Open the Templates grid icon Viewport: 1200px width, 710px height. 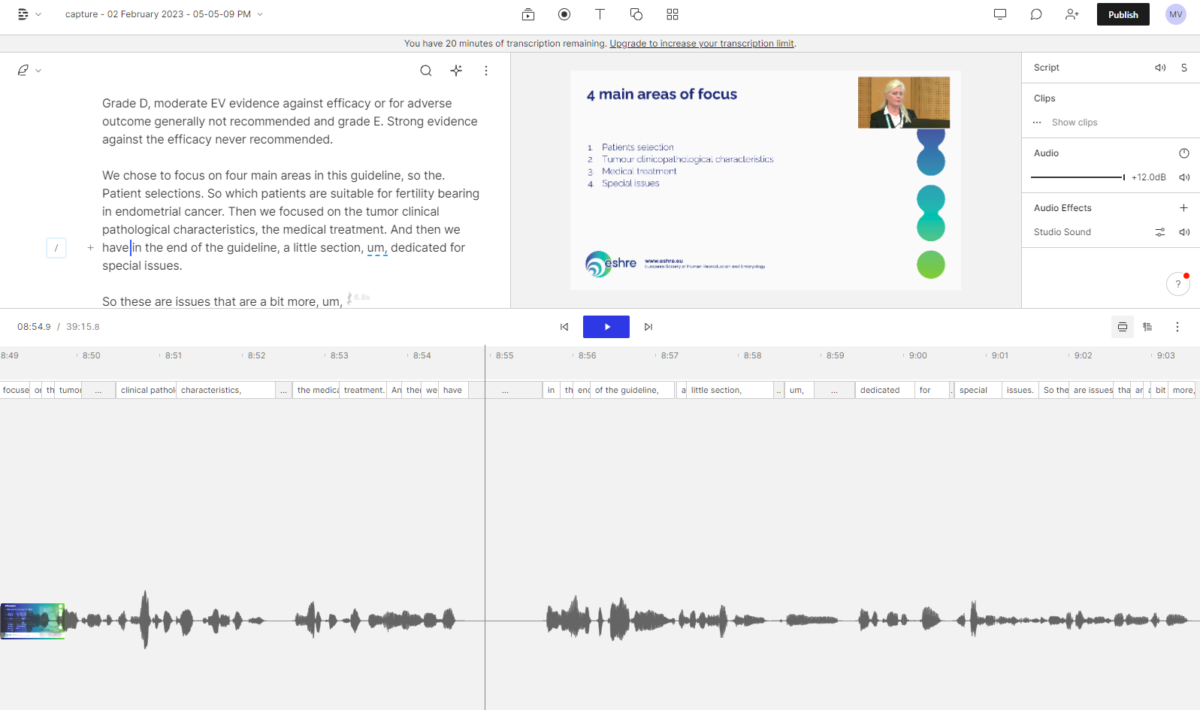[x=672, y=14]
